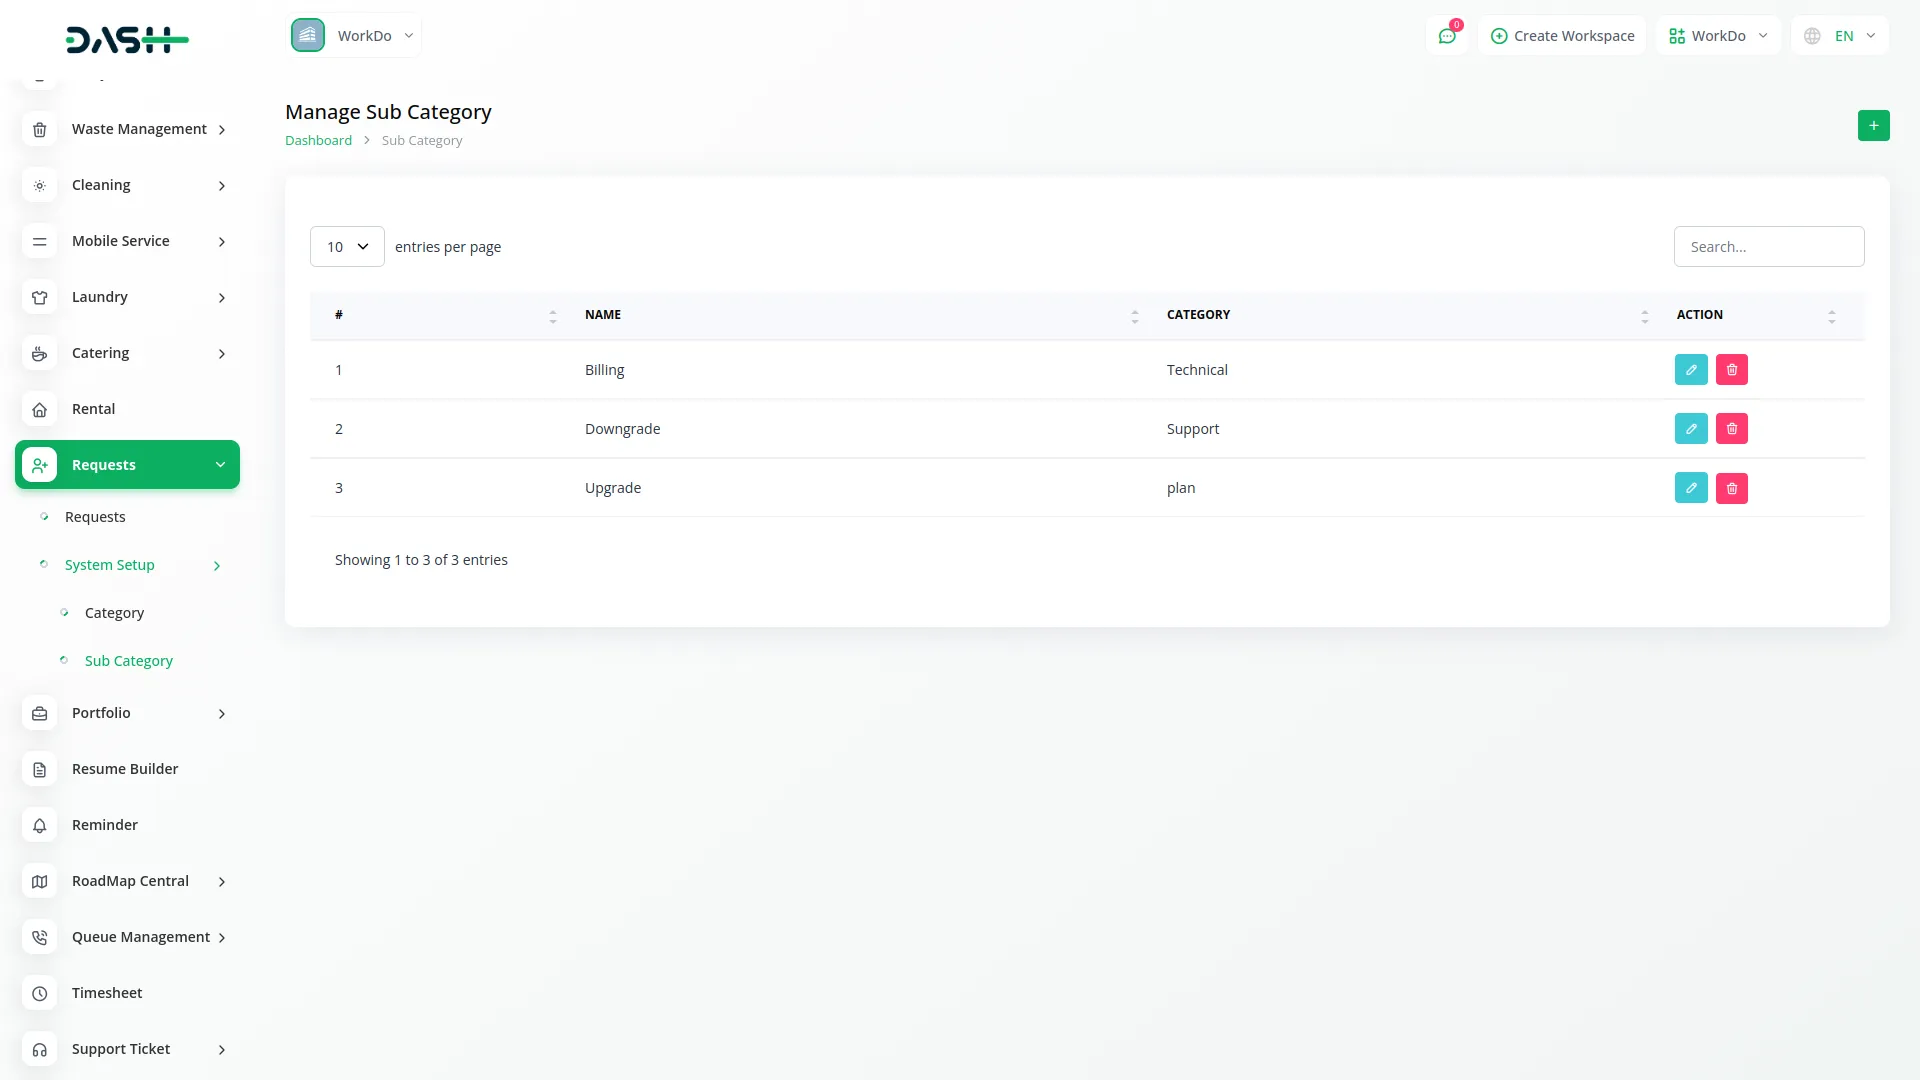Collapse the Requests sidebar menu

(x=127, y=465)
